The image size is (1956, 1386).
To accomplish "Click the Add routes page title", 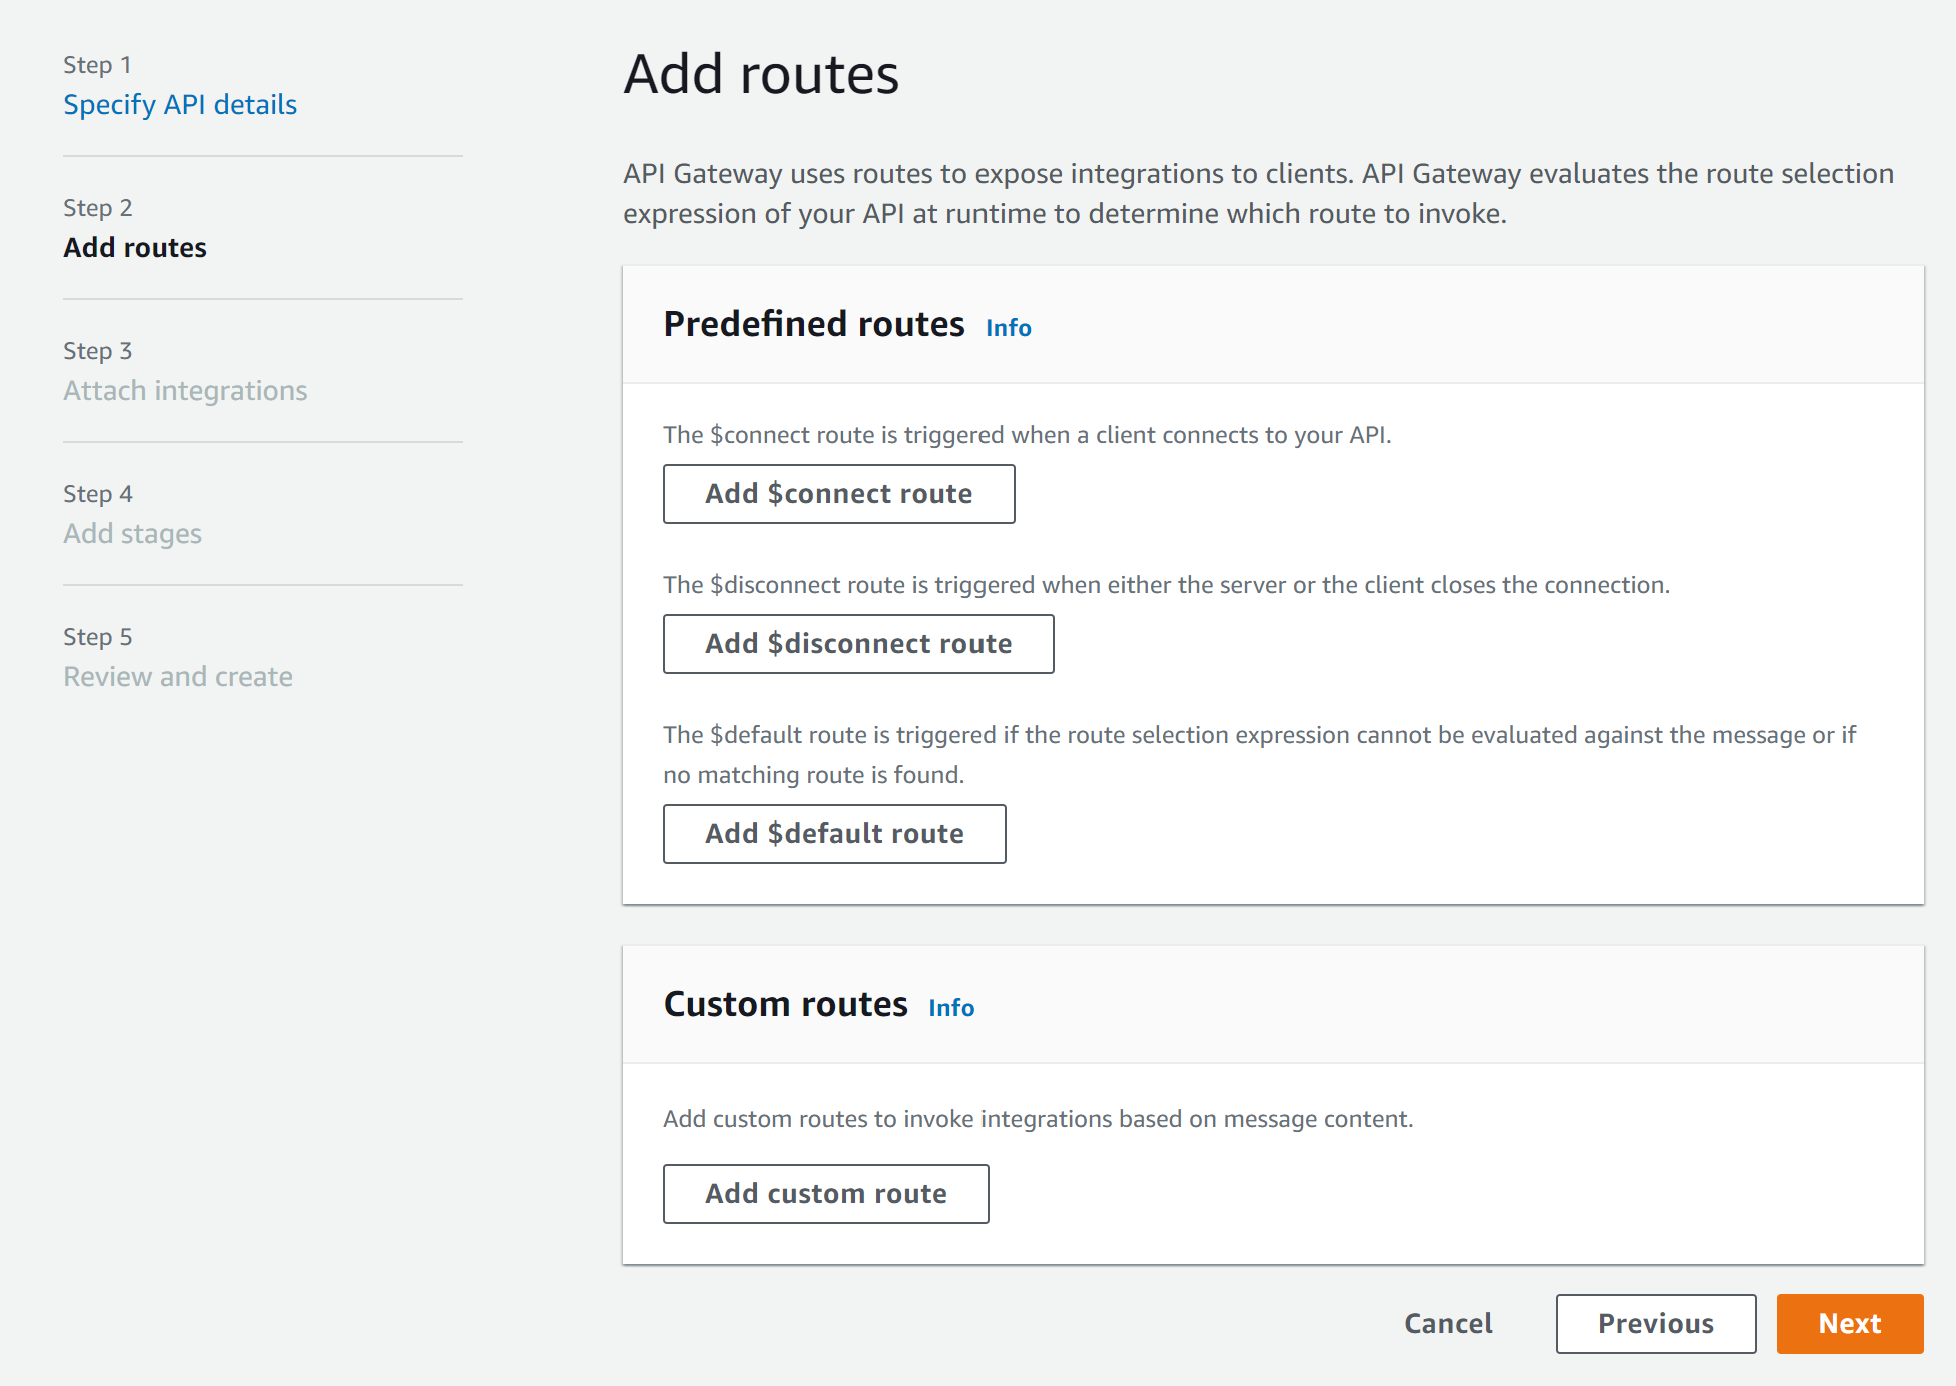I will (761, 74).
